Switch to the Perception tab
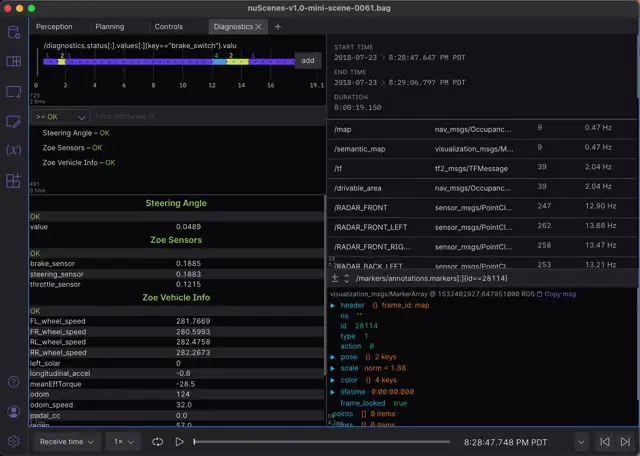Image resolution: width=640 pixels, height=456 pixels. [x=54, y=26]
